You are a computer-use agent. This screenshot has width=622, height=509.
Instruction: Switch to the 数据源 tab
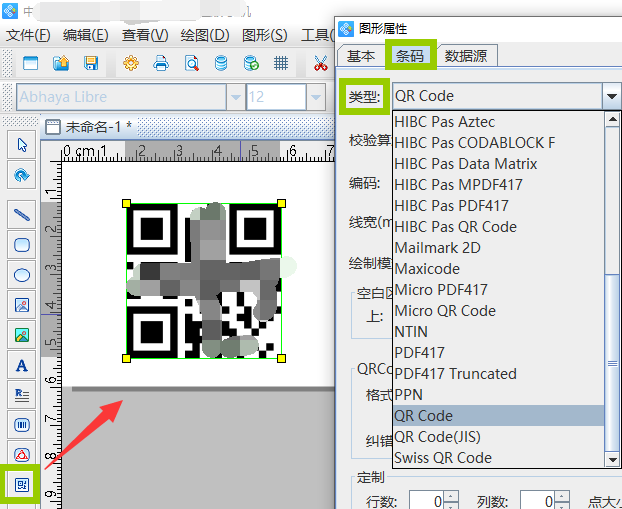click(x=466, y=56)
